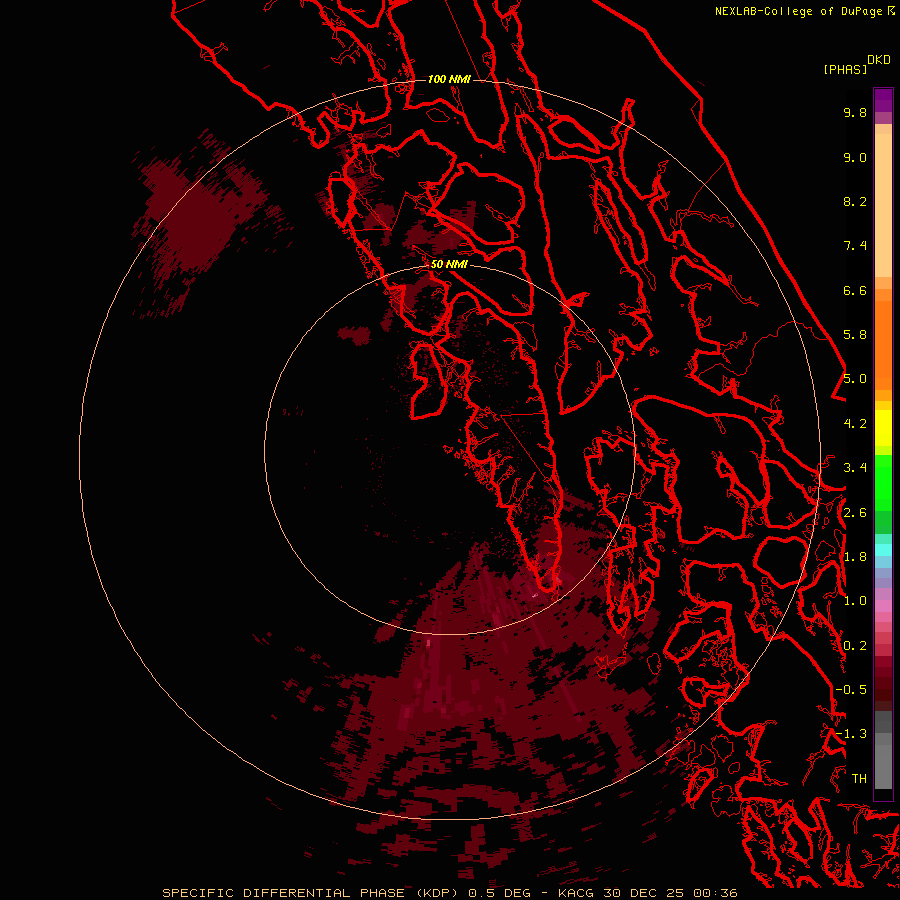Click the 8.2 value on the color scale
The height and width of the screenshot is (900, 900).
[855, 201]
